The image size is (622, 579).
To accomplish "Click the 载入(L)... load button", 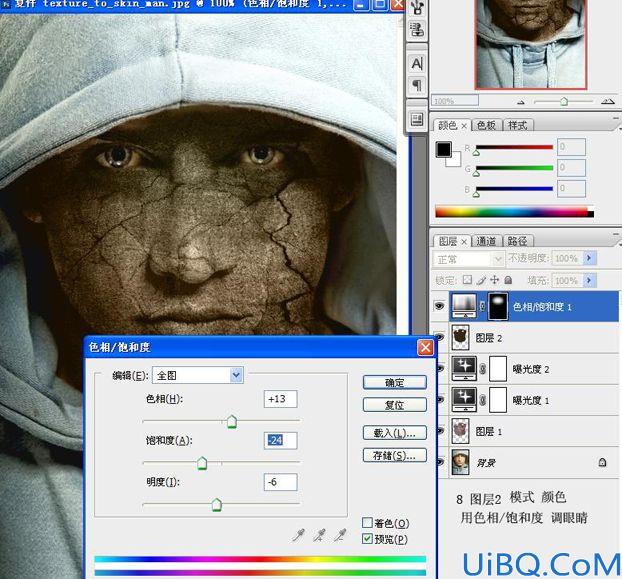I will 395,433.
